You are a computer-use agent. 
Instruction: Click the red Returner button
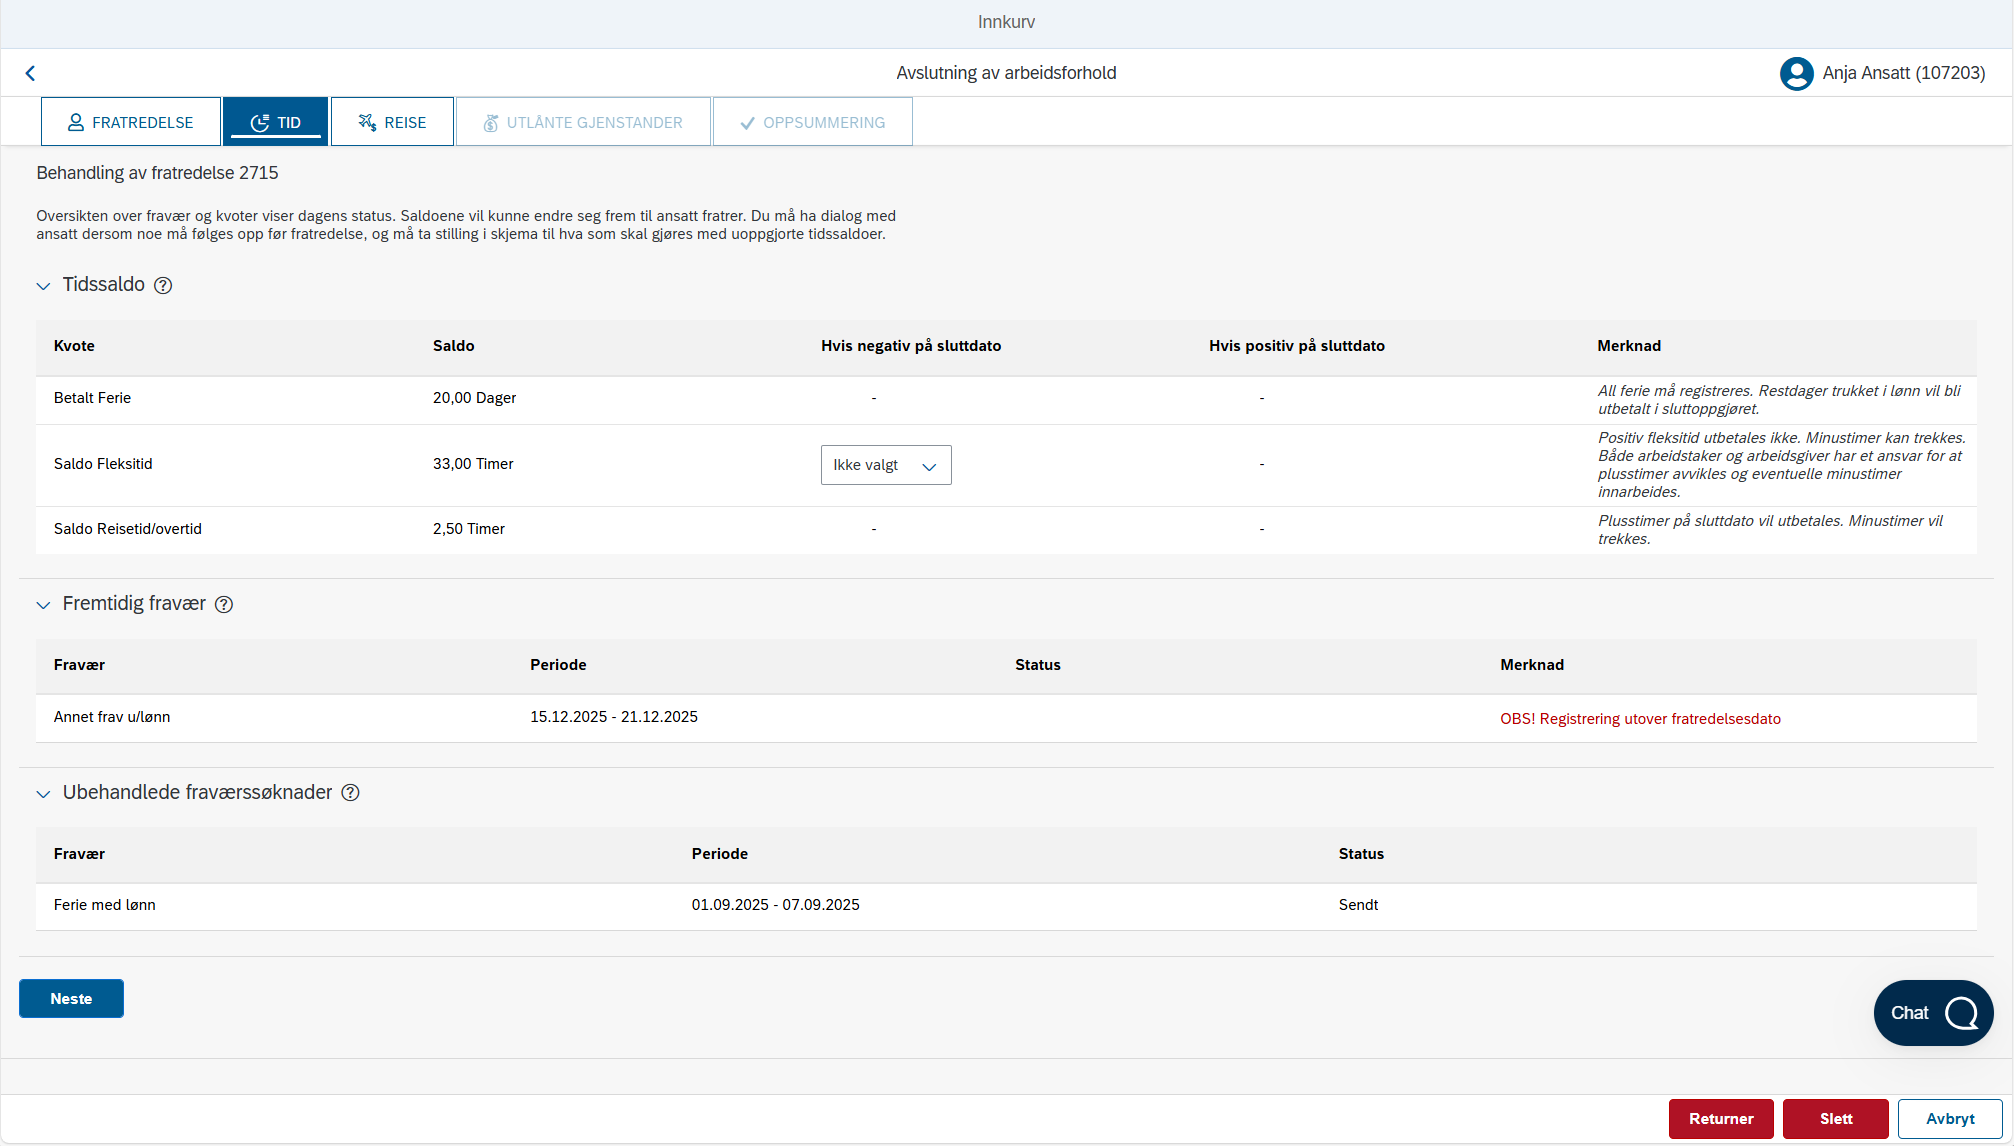tap(1721, 1119)
